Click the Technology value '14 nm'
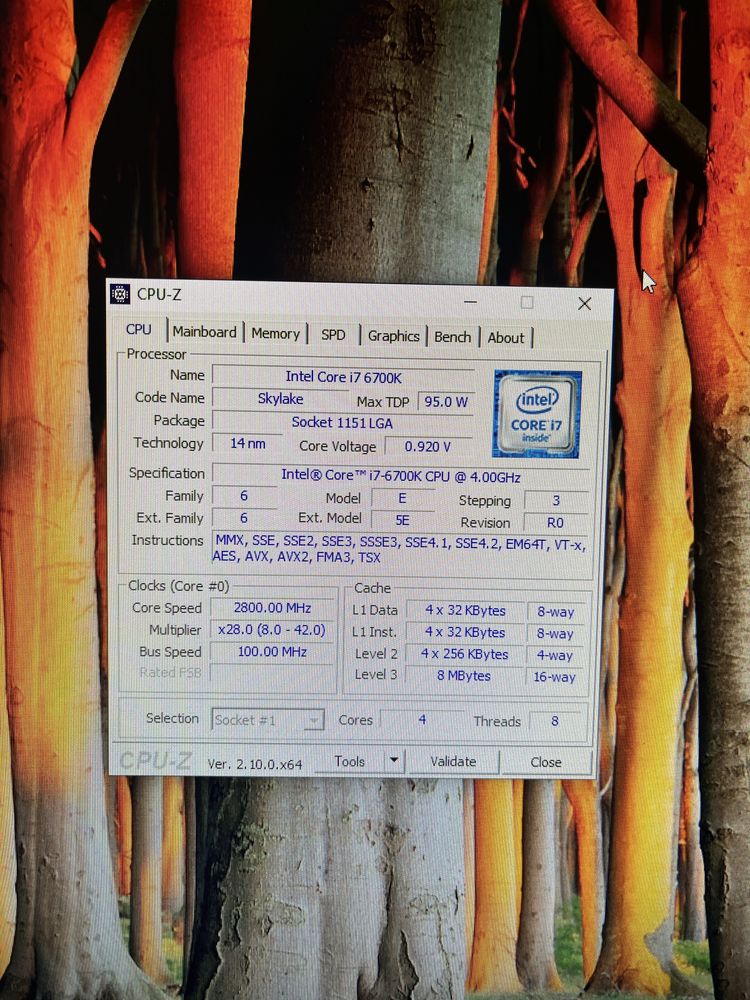 (247, 443)
